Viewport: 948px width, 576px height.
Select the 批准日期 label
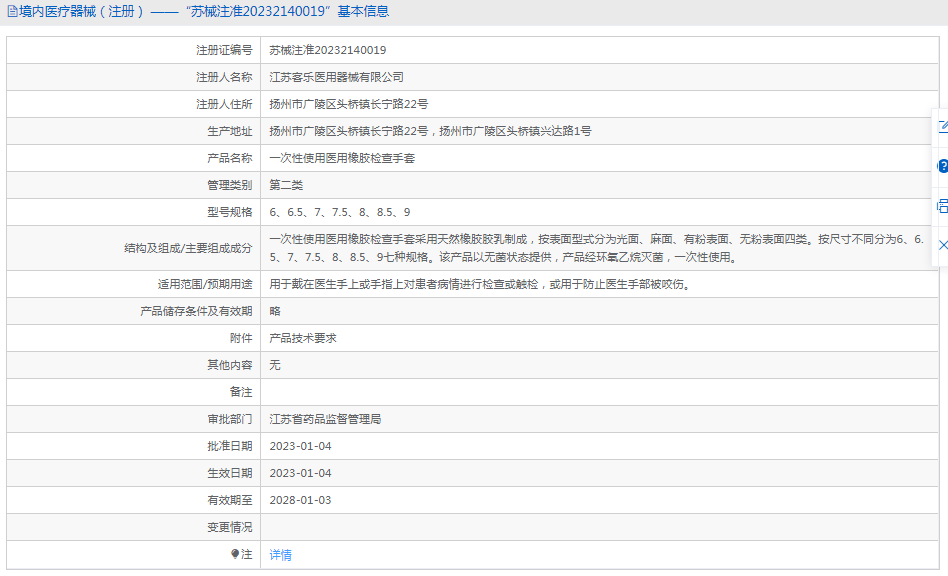point(230,446)
